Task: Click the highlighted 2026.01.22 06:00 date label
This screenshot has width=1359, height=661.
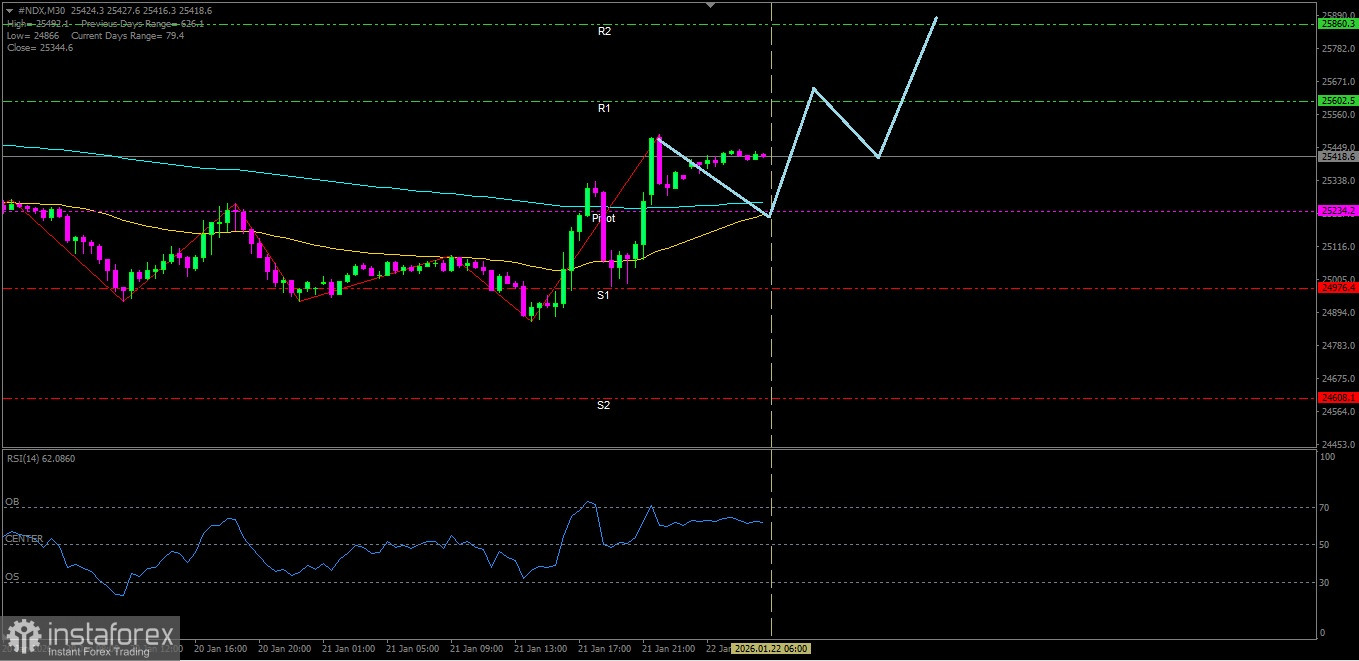Action: [771, 649]
